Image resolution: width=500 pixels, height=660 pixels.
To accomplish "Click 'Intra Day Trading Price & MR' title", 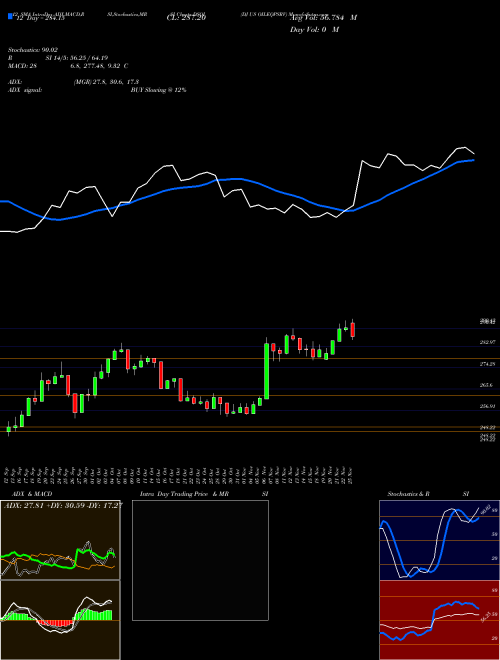I will point(184,494).
